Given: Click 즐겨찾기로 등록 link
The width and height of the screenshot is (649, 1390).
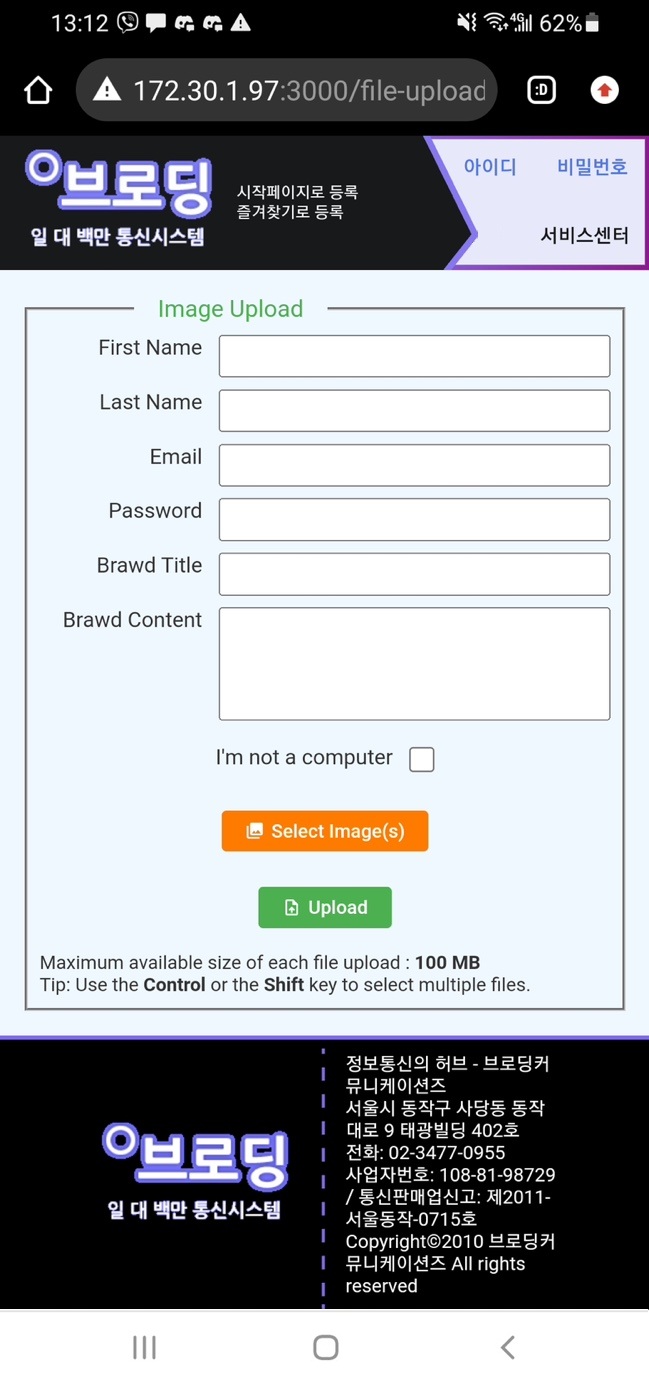Looking at the screenshot, I should (x=290, y=212).
